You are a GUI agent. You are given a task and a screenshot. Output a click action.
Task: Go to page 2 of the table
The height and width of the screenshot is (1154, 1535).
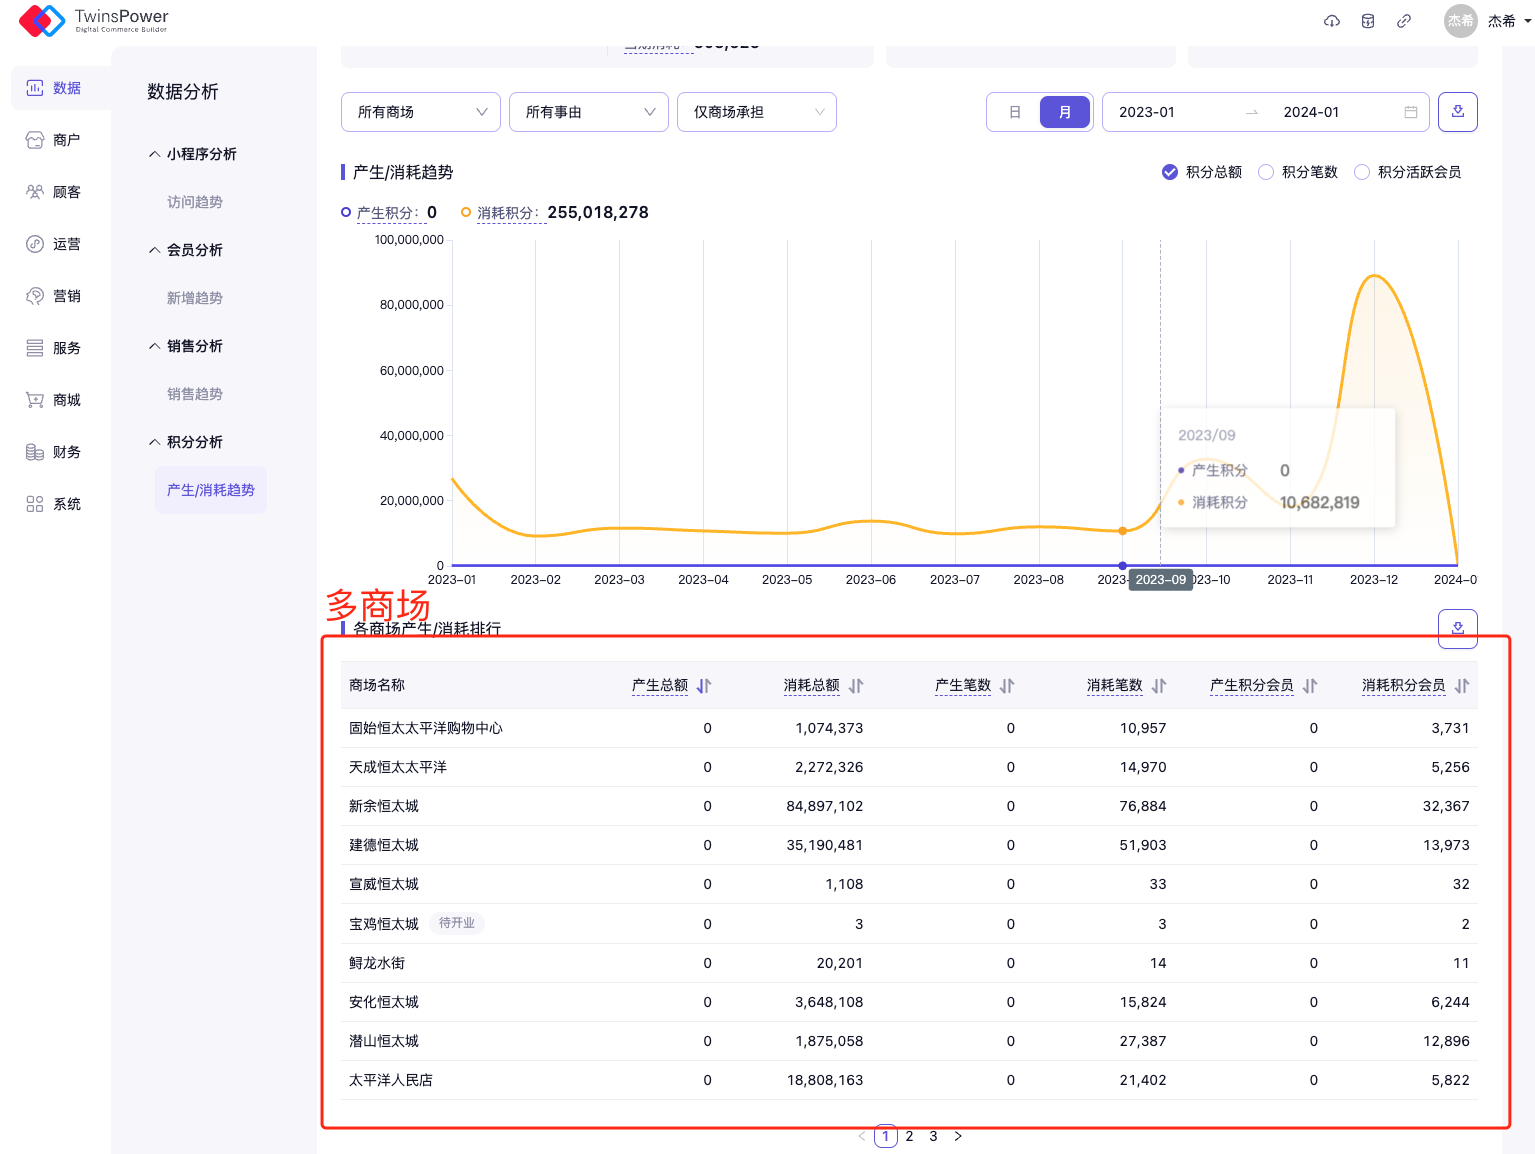[x=909, y=1136]
